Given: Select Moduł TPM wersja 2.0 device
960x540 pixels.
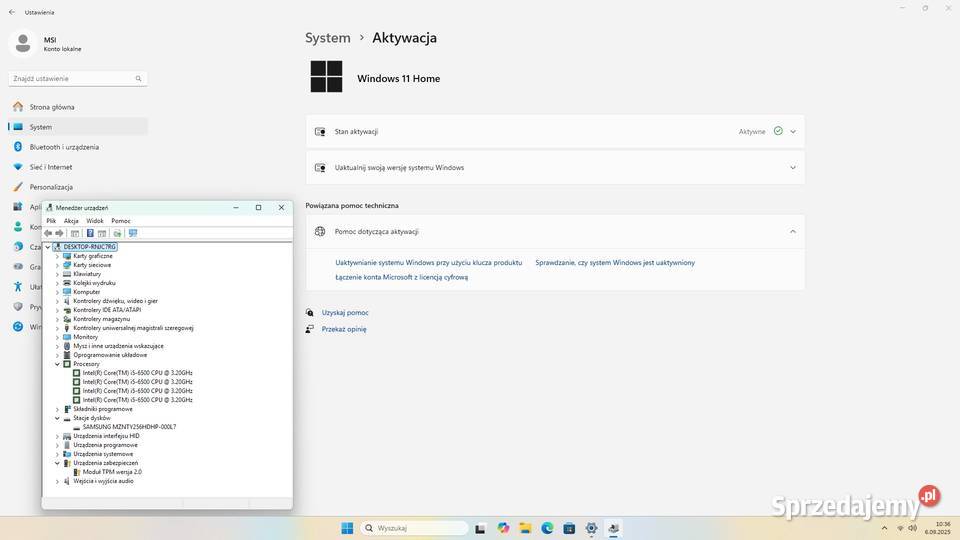Looking at the screenshot, I should tap(112, 472).
